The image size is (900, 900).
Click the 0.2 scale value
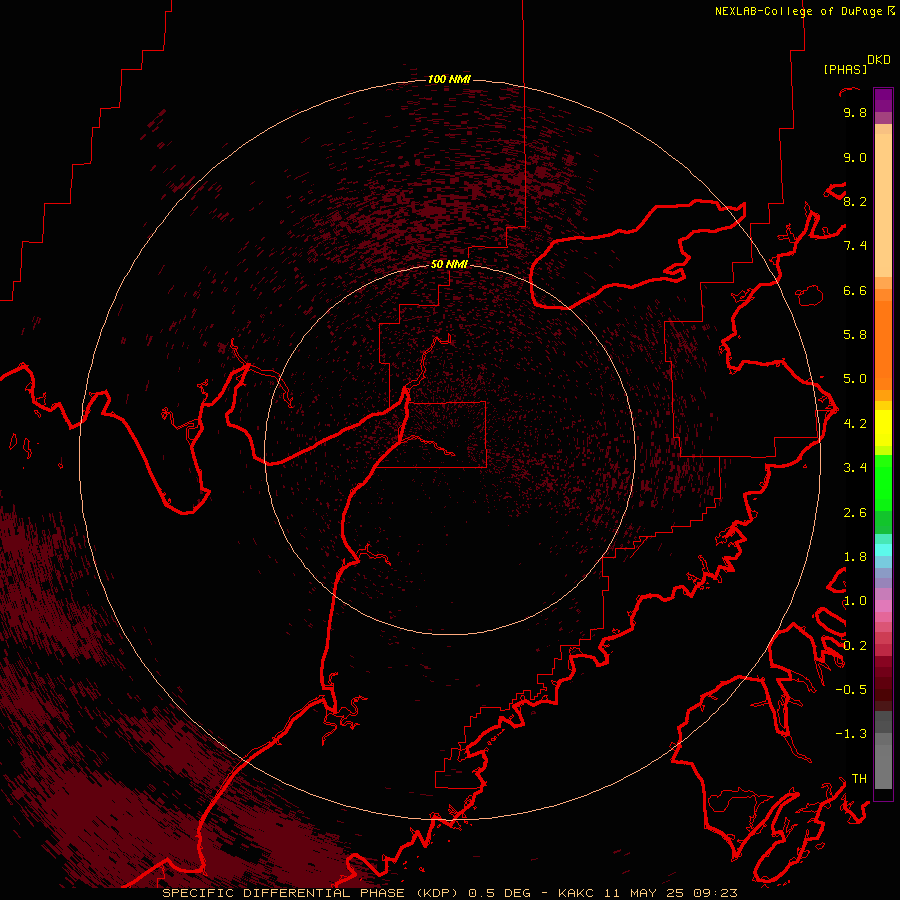point(855,646)
